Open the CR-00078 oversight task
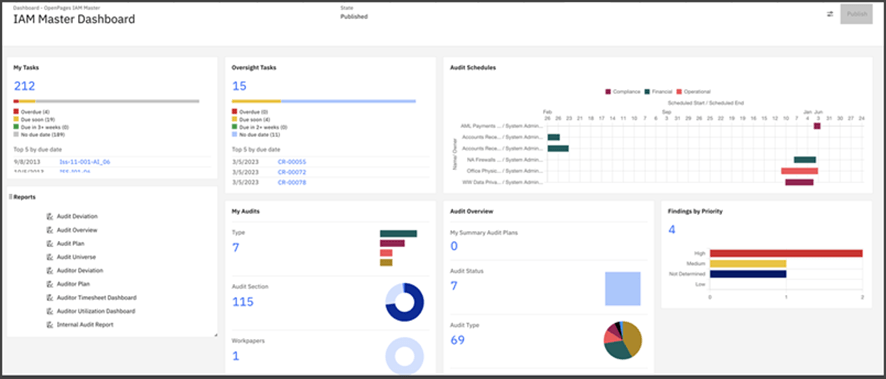Screen dimensions: 886x379 (x=292, y=182)
